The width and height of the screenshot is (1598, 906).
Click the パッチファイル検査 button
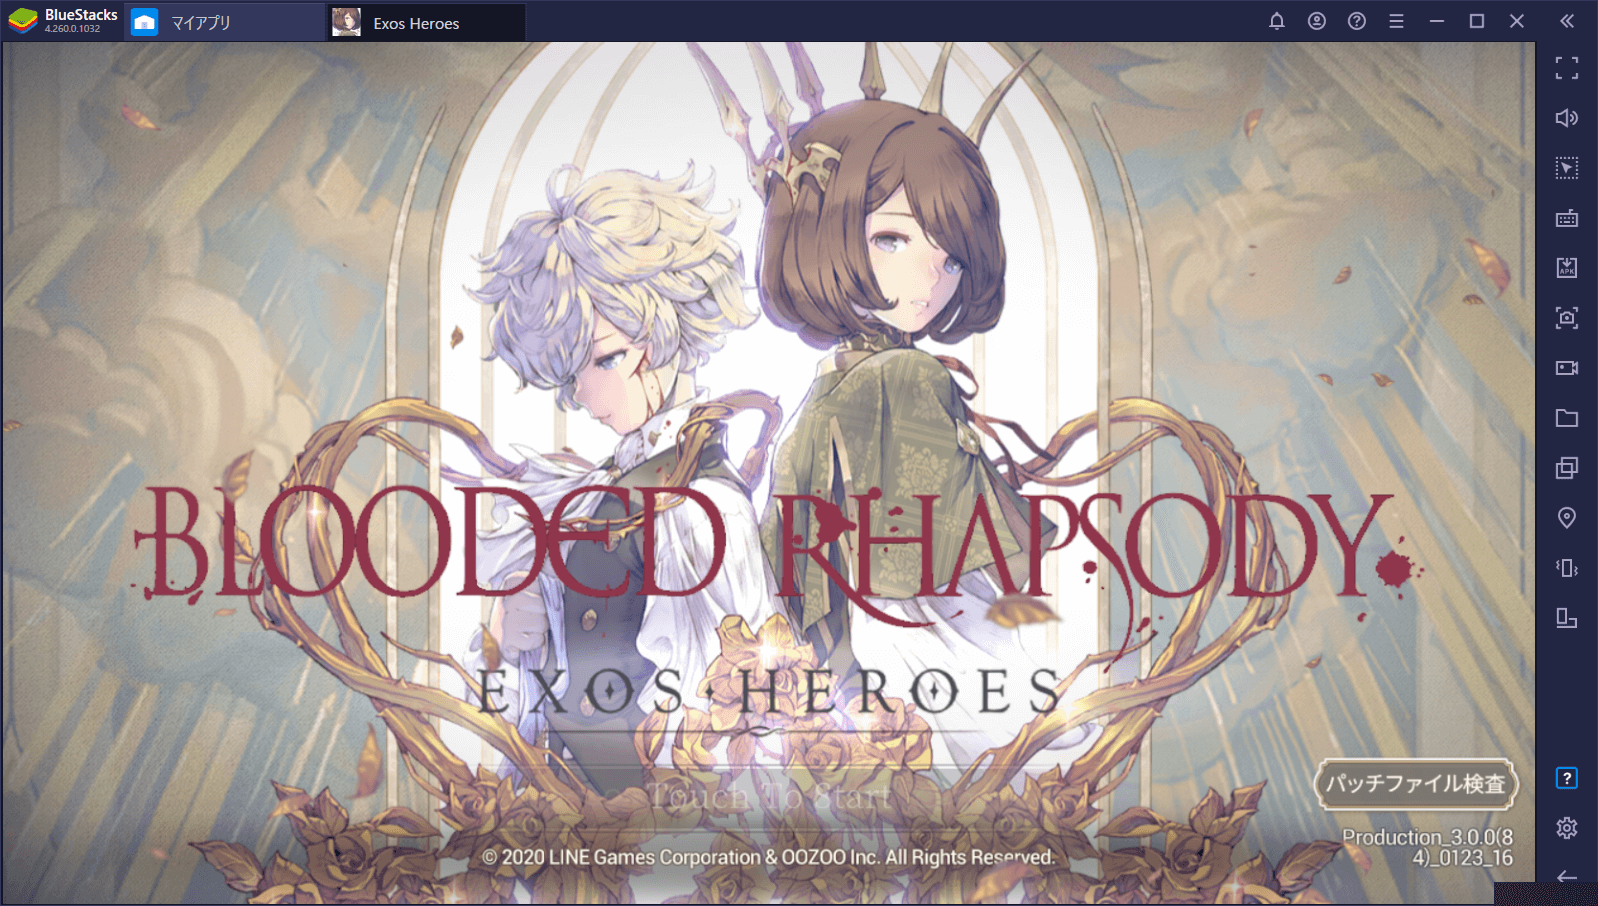[x=1416, y=784]
